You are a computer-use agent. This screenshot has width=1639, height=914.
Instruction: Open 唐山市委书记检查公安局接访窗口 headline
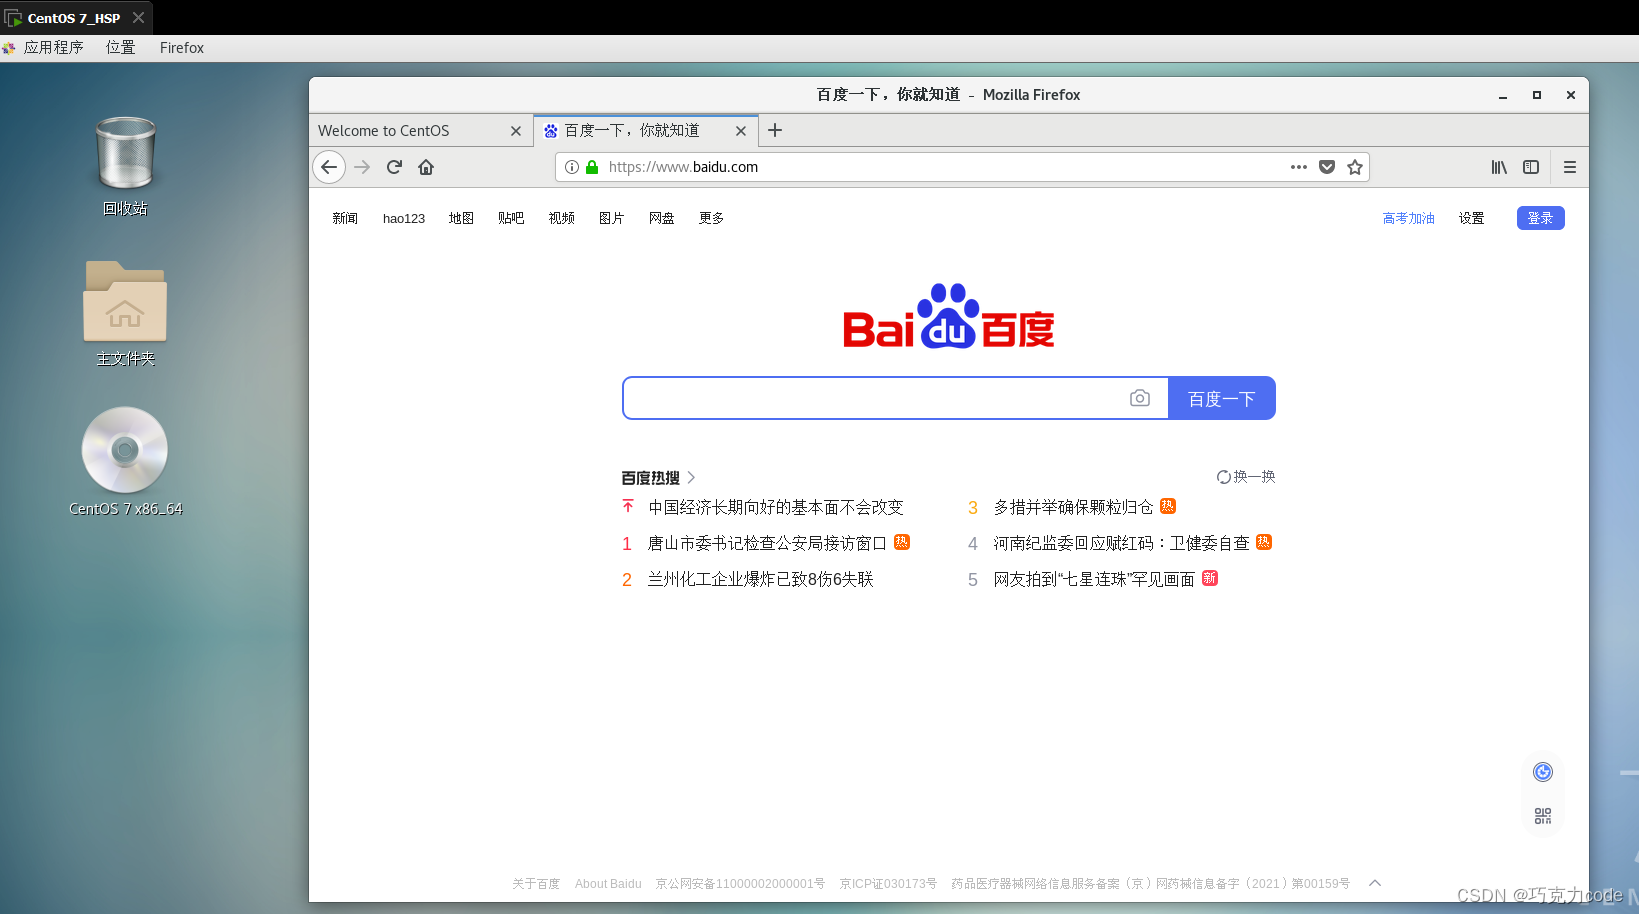point(767,543)
